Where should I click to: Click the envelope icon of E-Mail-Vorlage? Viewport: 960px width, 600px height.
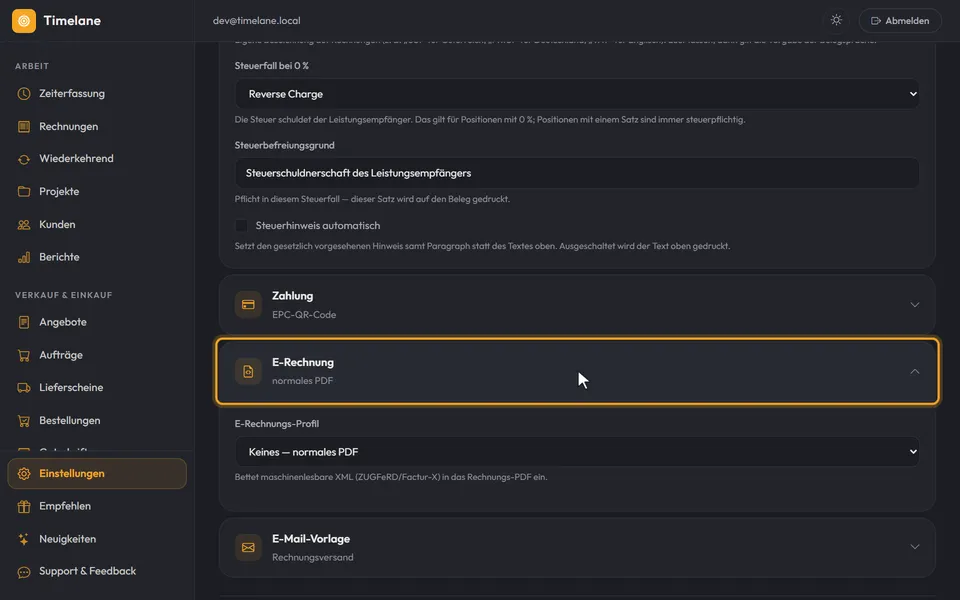click(248, 547)
